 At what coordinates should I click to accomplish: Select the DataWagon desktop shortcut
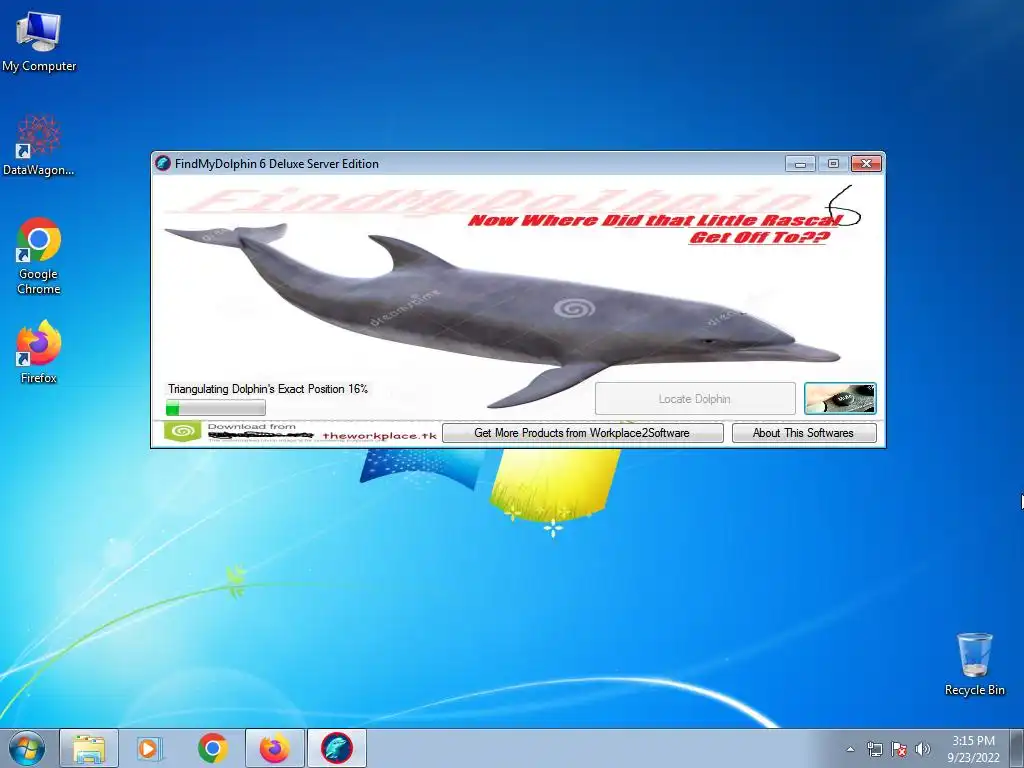[39, 145]
